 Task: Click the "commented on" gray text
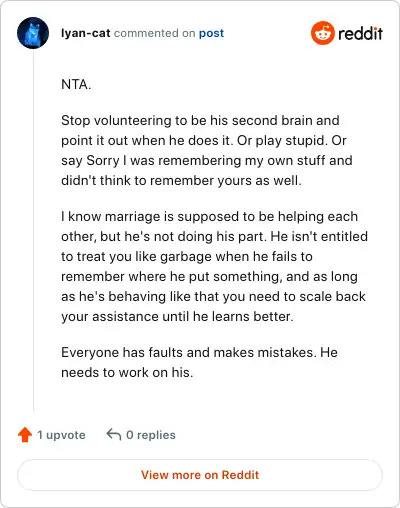[x=154, y=33]
